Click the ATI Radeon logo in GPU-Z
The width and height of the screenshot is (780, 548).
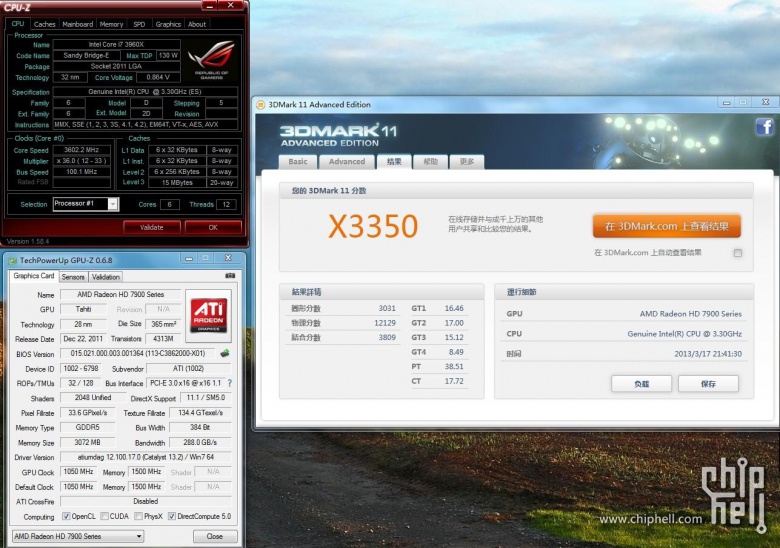208,316
